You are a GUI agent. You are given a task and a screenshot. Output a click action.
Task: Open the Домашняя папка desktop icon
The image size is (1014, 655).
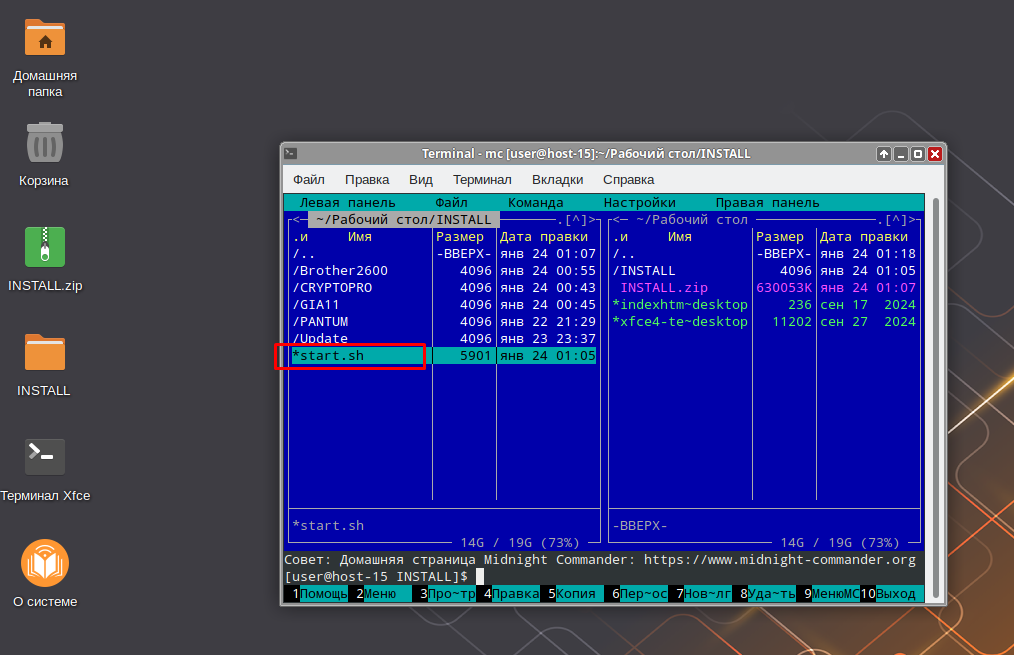(45, 38)
